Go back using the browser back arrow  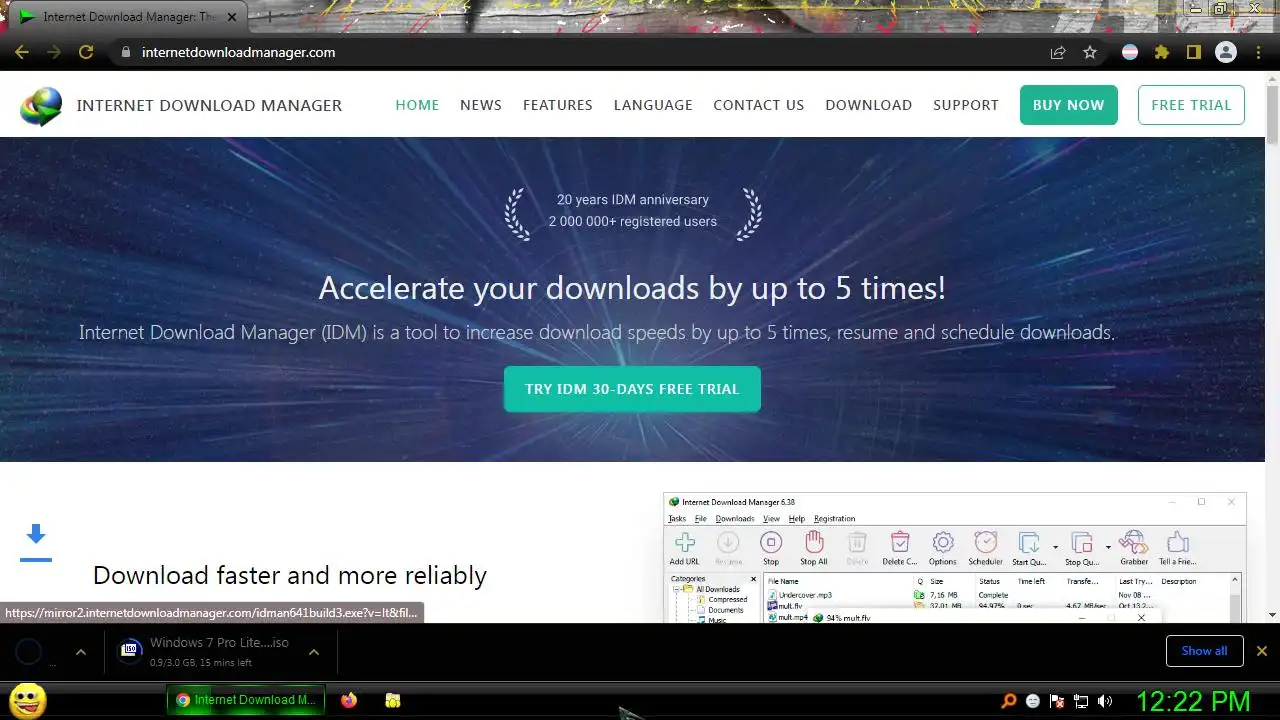[22, 52]
